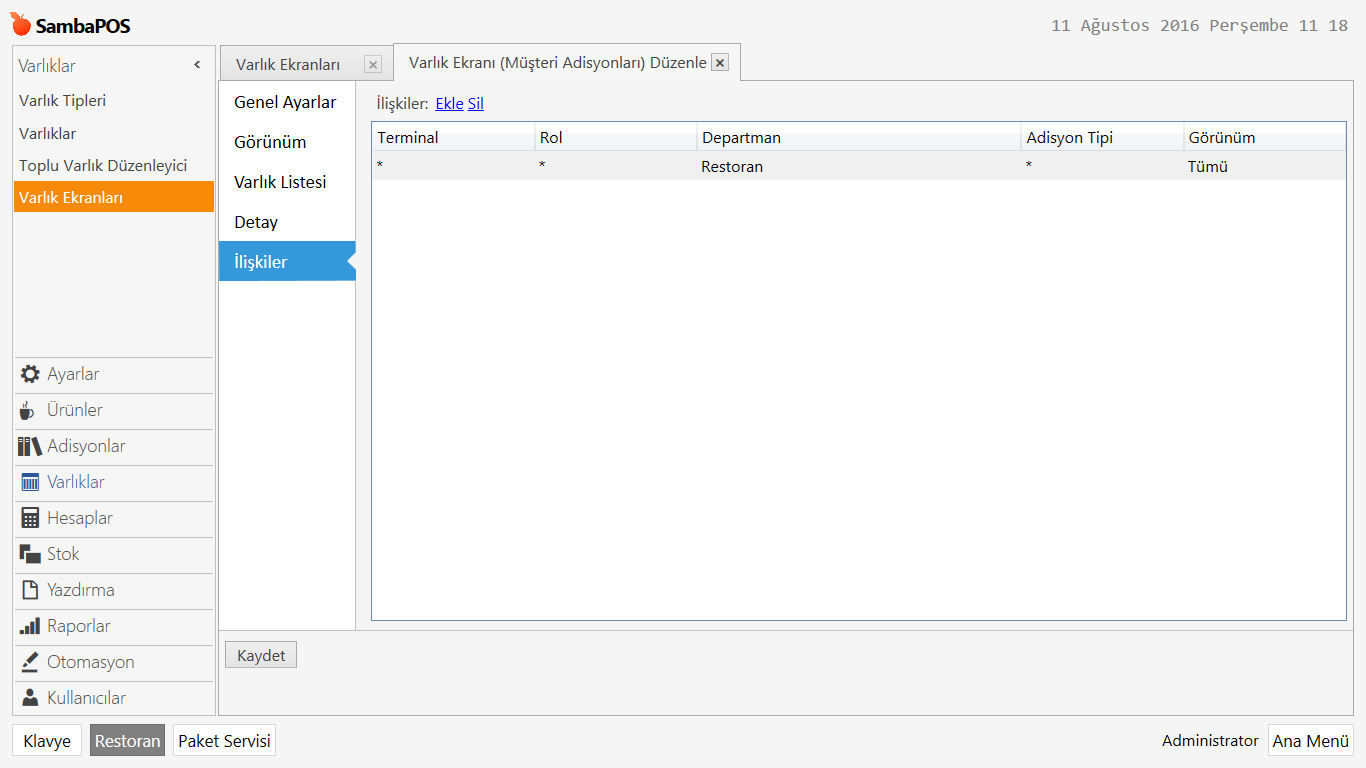The image size is (1366, 768).
Task: Click the Sil link
Action: (x=476, y=104)
